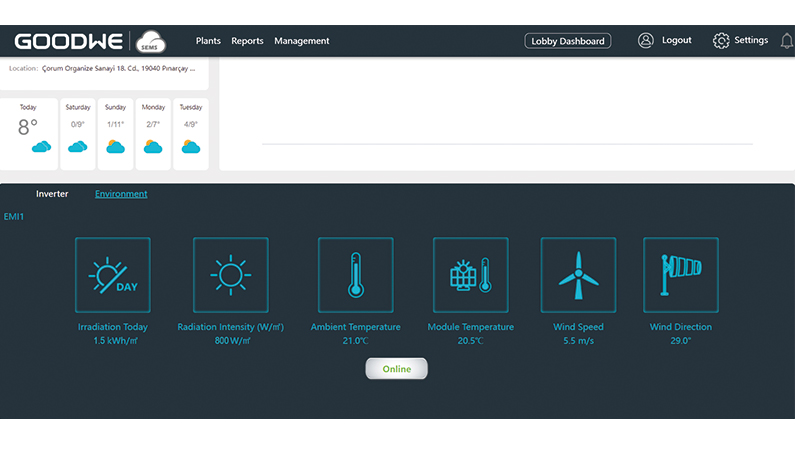Click the Module Temperature label
Image resolution: width=795 pixels, height=450 pixels.
471,327
